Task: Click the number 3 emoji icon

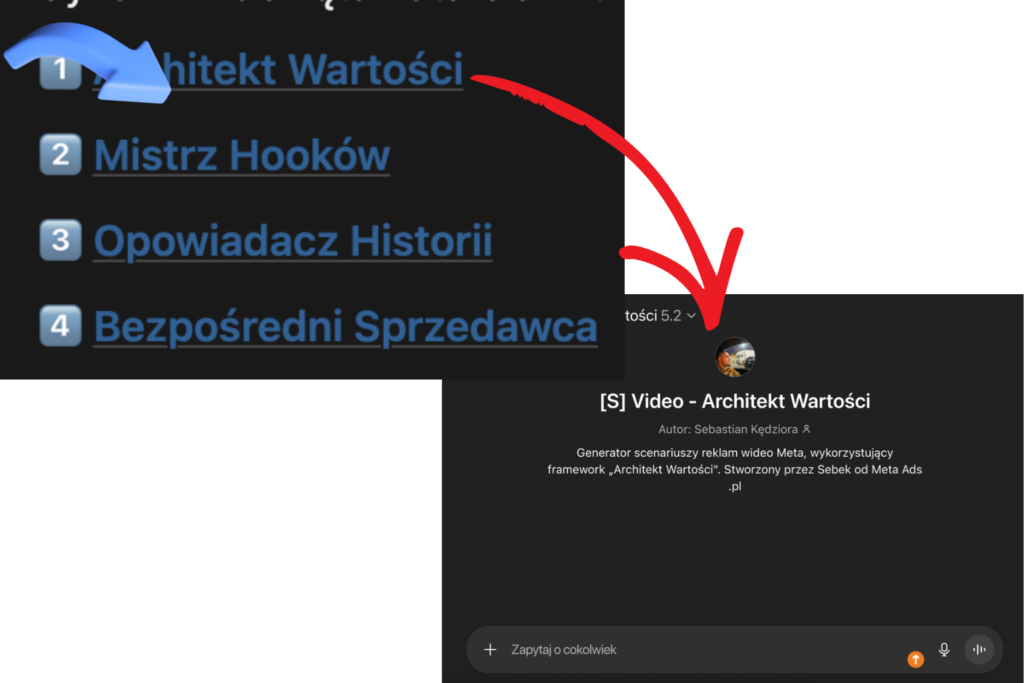Action: [60, 240]
